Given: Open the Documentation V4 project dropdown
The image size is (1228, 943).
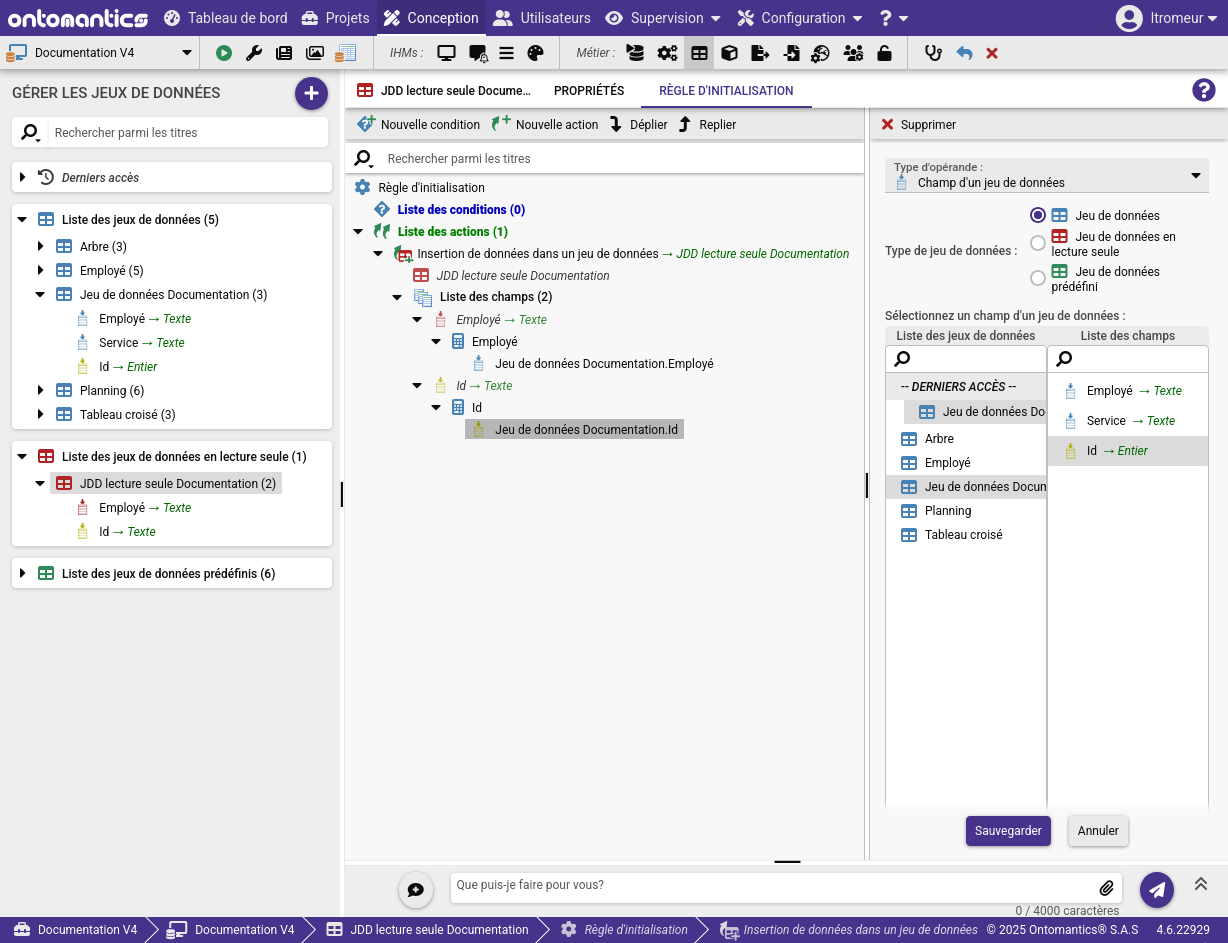Looking at the screenshot, I should pos(100,53).
